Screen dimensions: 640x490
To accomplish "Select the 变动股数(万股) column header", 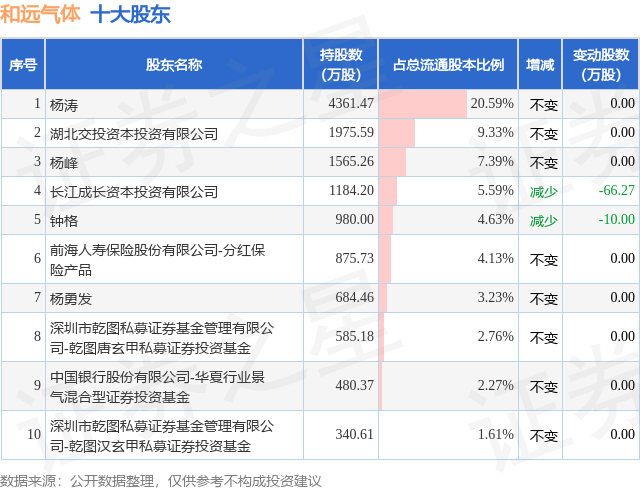I will [x=601, y=65].
